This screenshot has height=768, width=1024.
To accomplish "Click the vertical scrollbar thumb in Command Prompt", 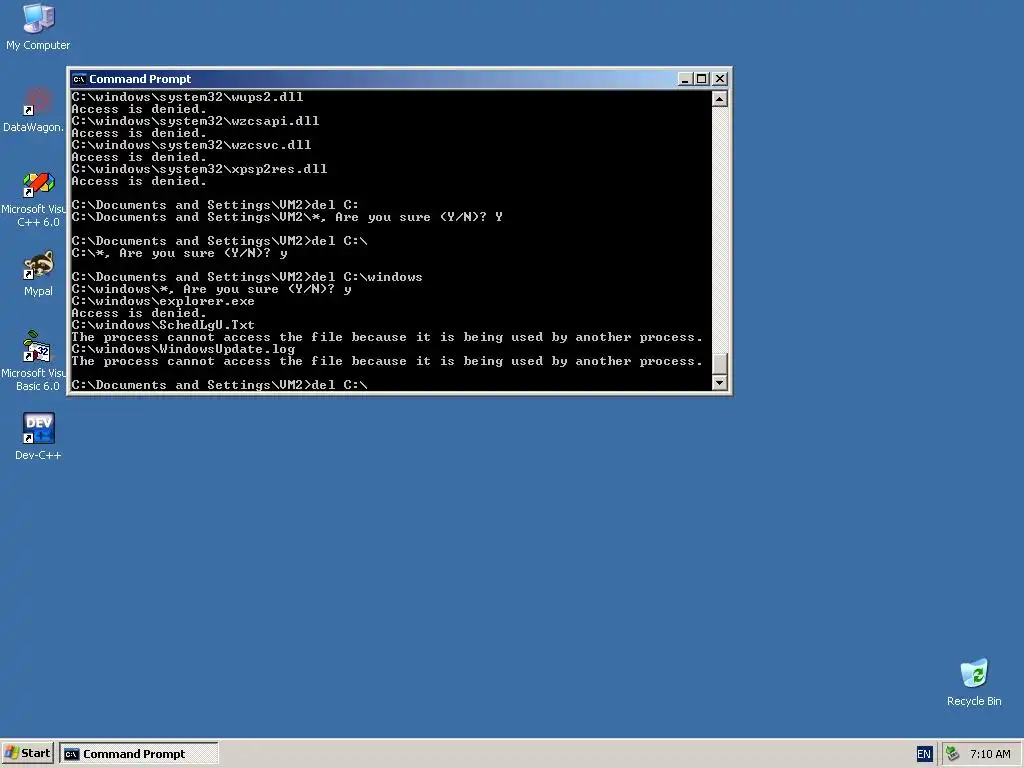I will [x=719, y=364].
